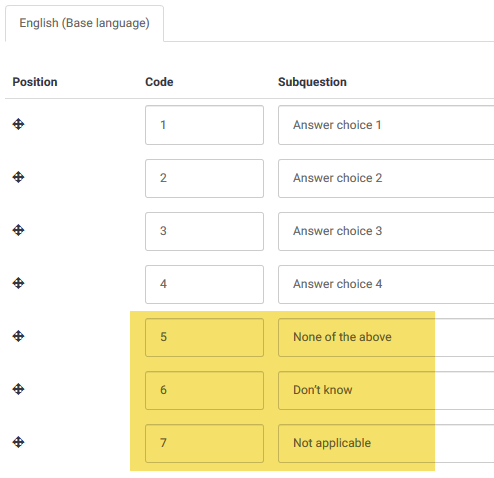Screen dimensions: 494x478
Task: Click the move icon for Don't know row
Action: click(x=18, y=389)
